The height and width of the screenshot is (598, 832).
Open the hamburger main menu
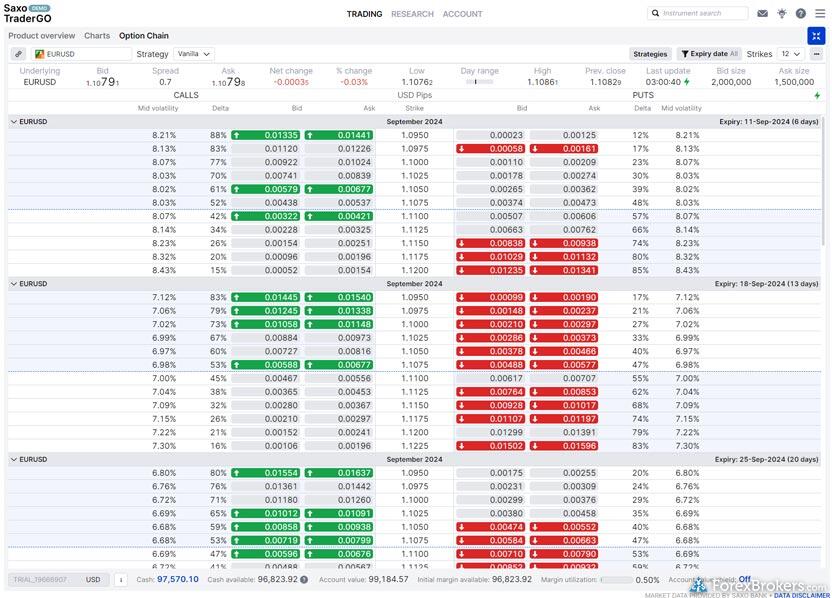click(x=818, y=14)
